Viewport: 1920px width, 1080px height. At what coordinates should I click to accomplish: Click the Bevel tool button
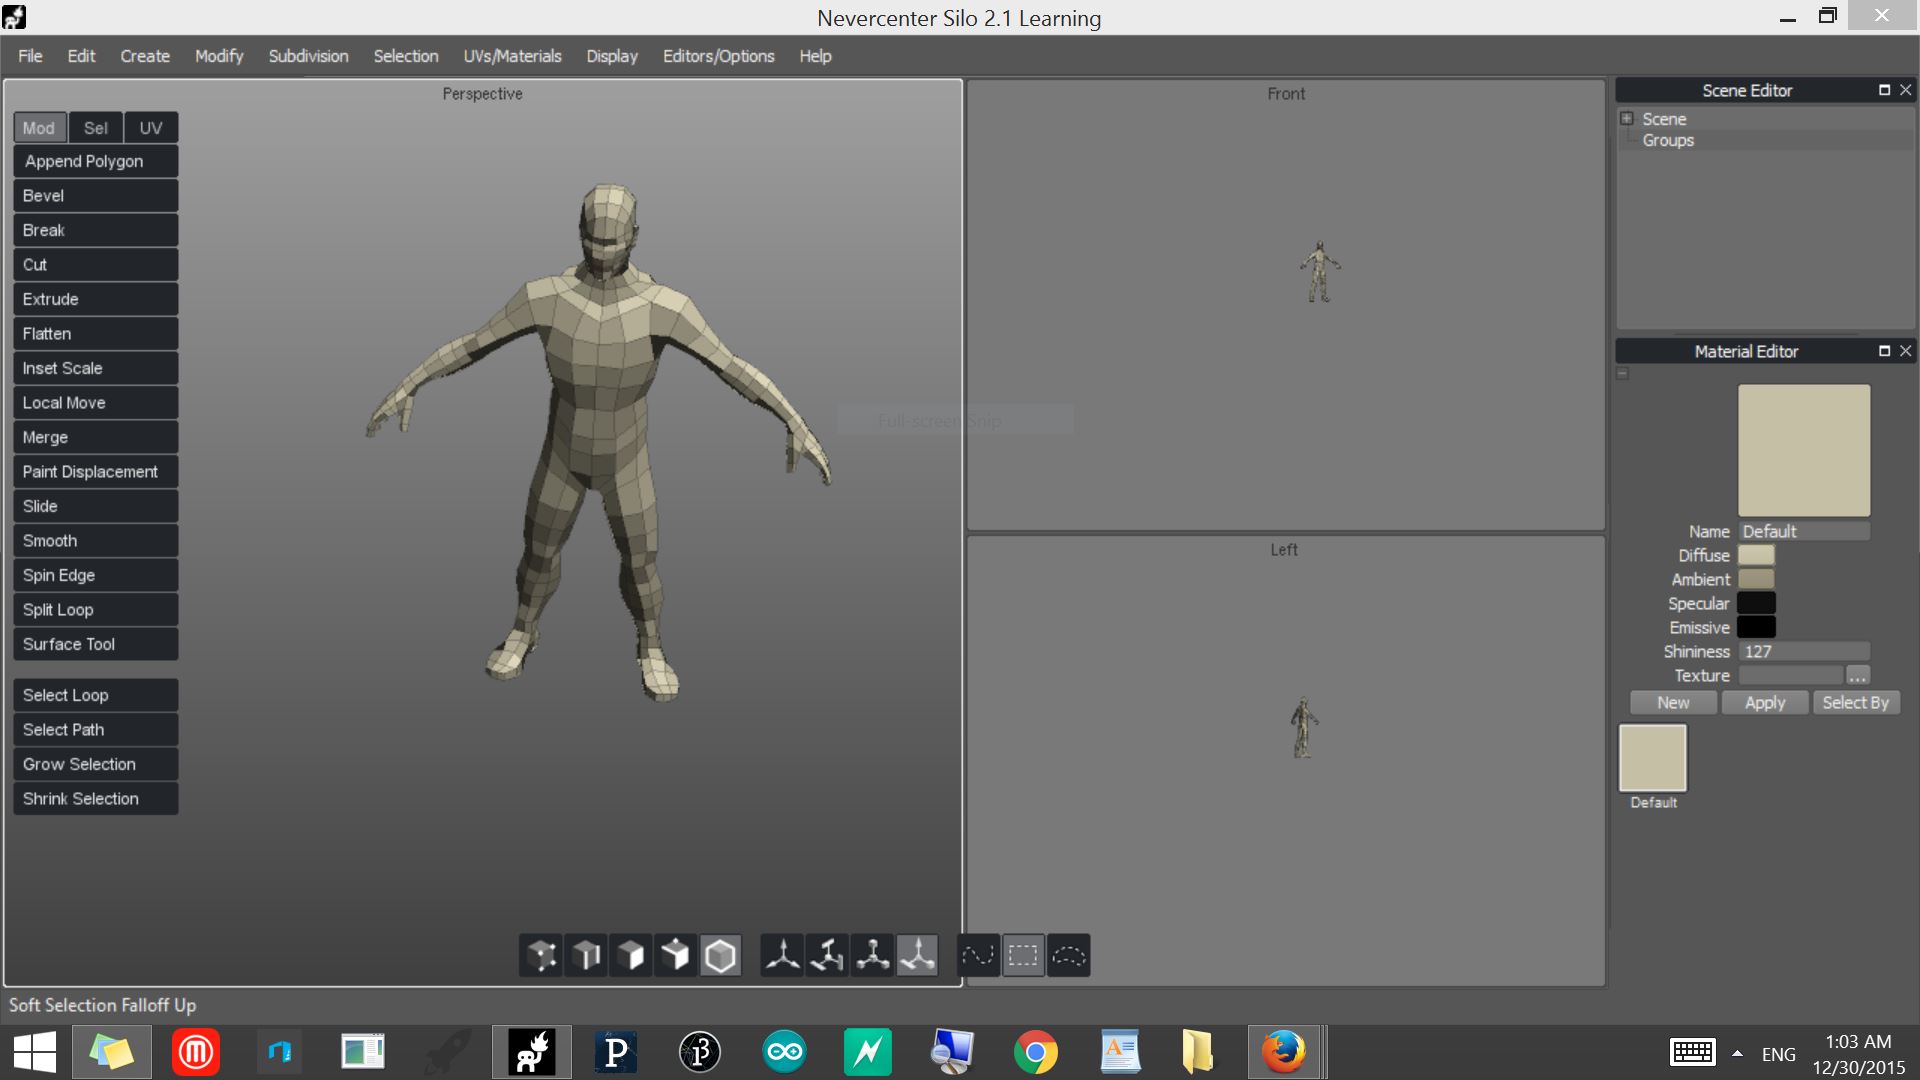pos(96,196)
